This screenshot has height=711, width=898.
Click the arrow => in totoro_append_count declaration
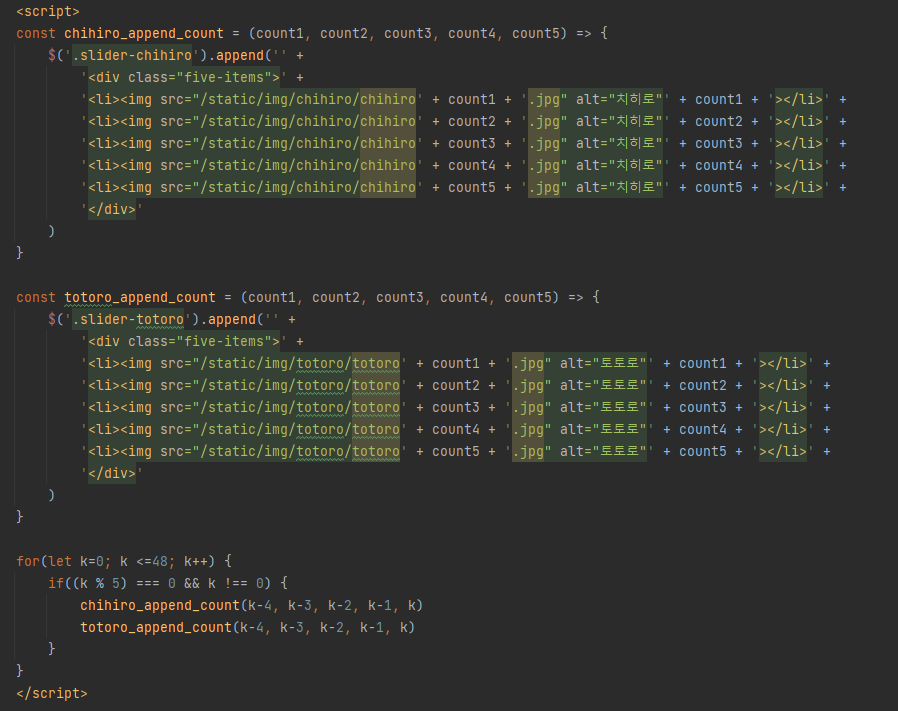click(576, 297)
